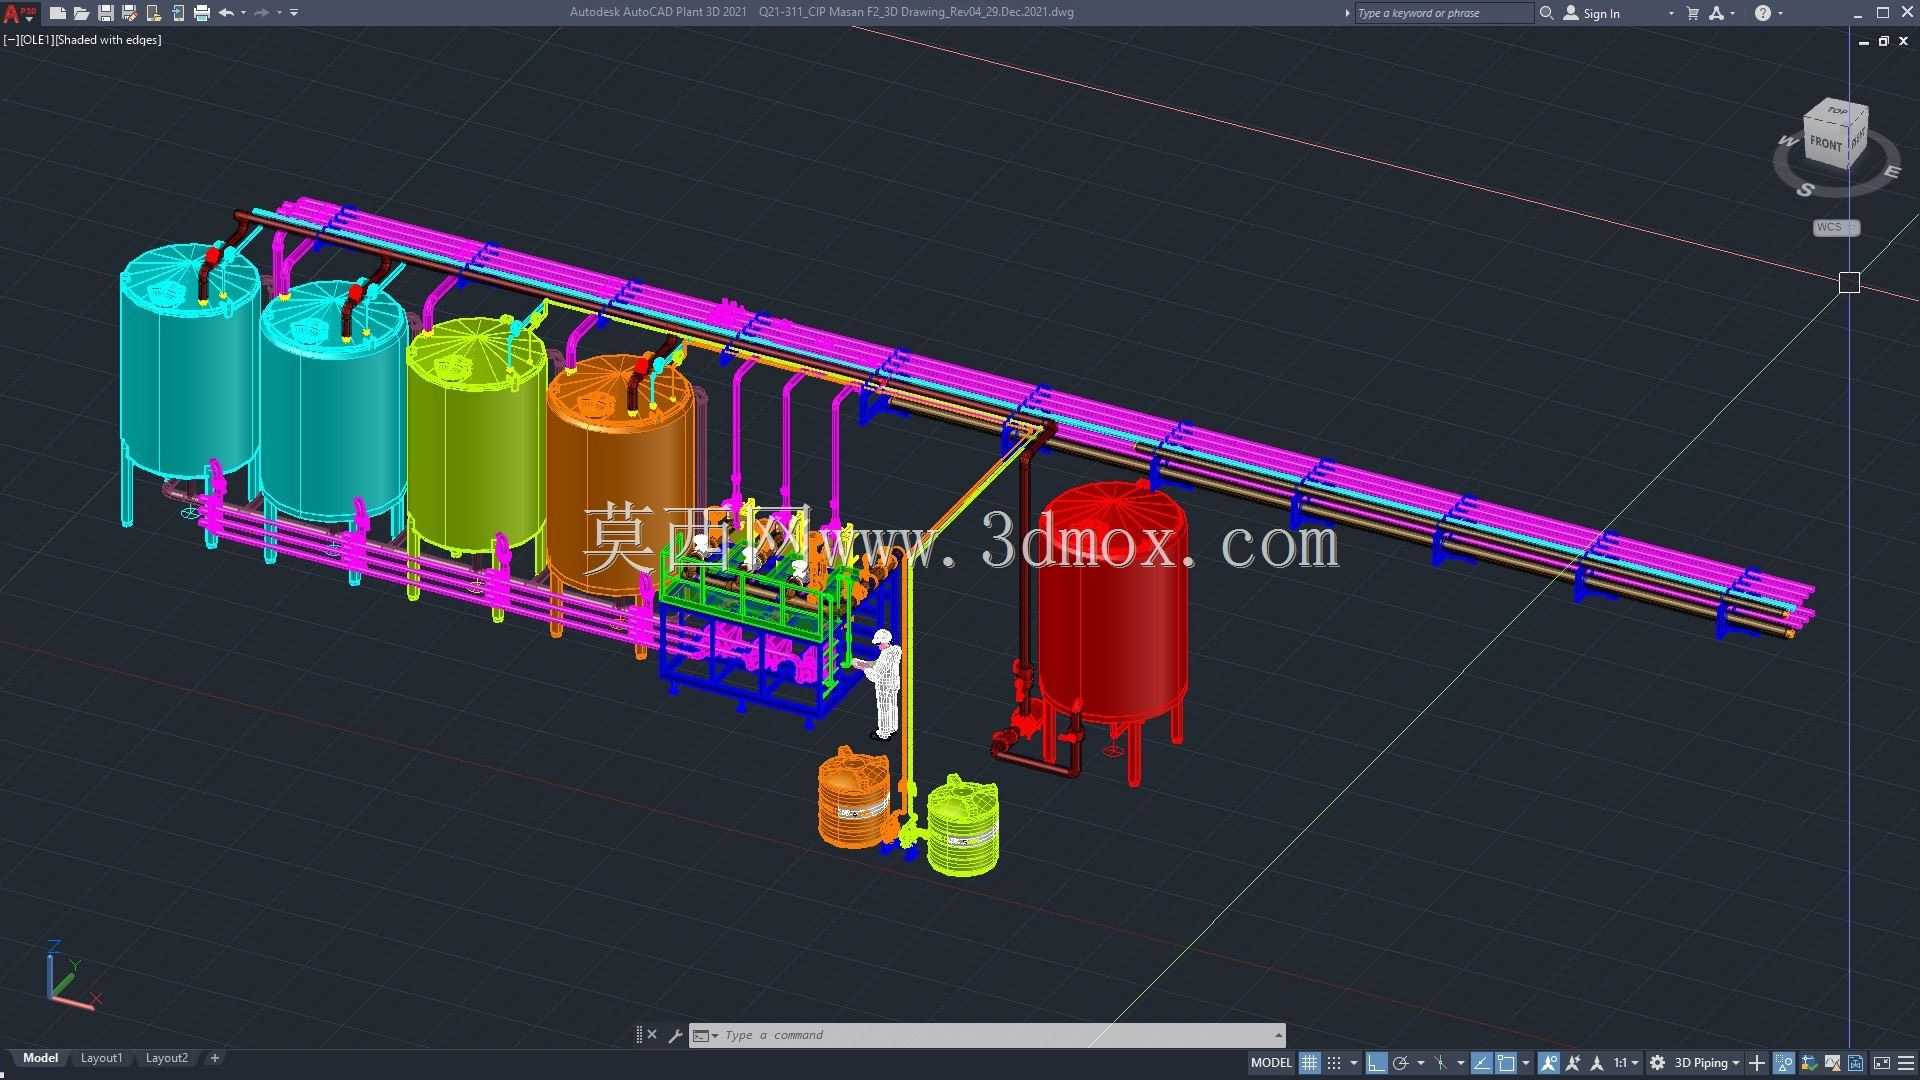1920x1080 pixels.
Task: Click the Plot printer icon
Action: [202, 13]
